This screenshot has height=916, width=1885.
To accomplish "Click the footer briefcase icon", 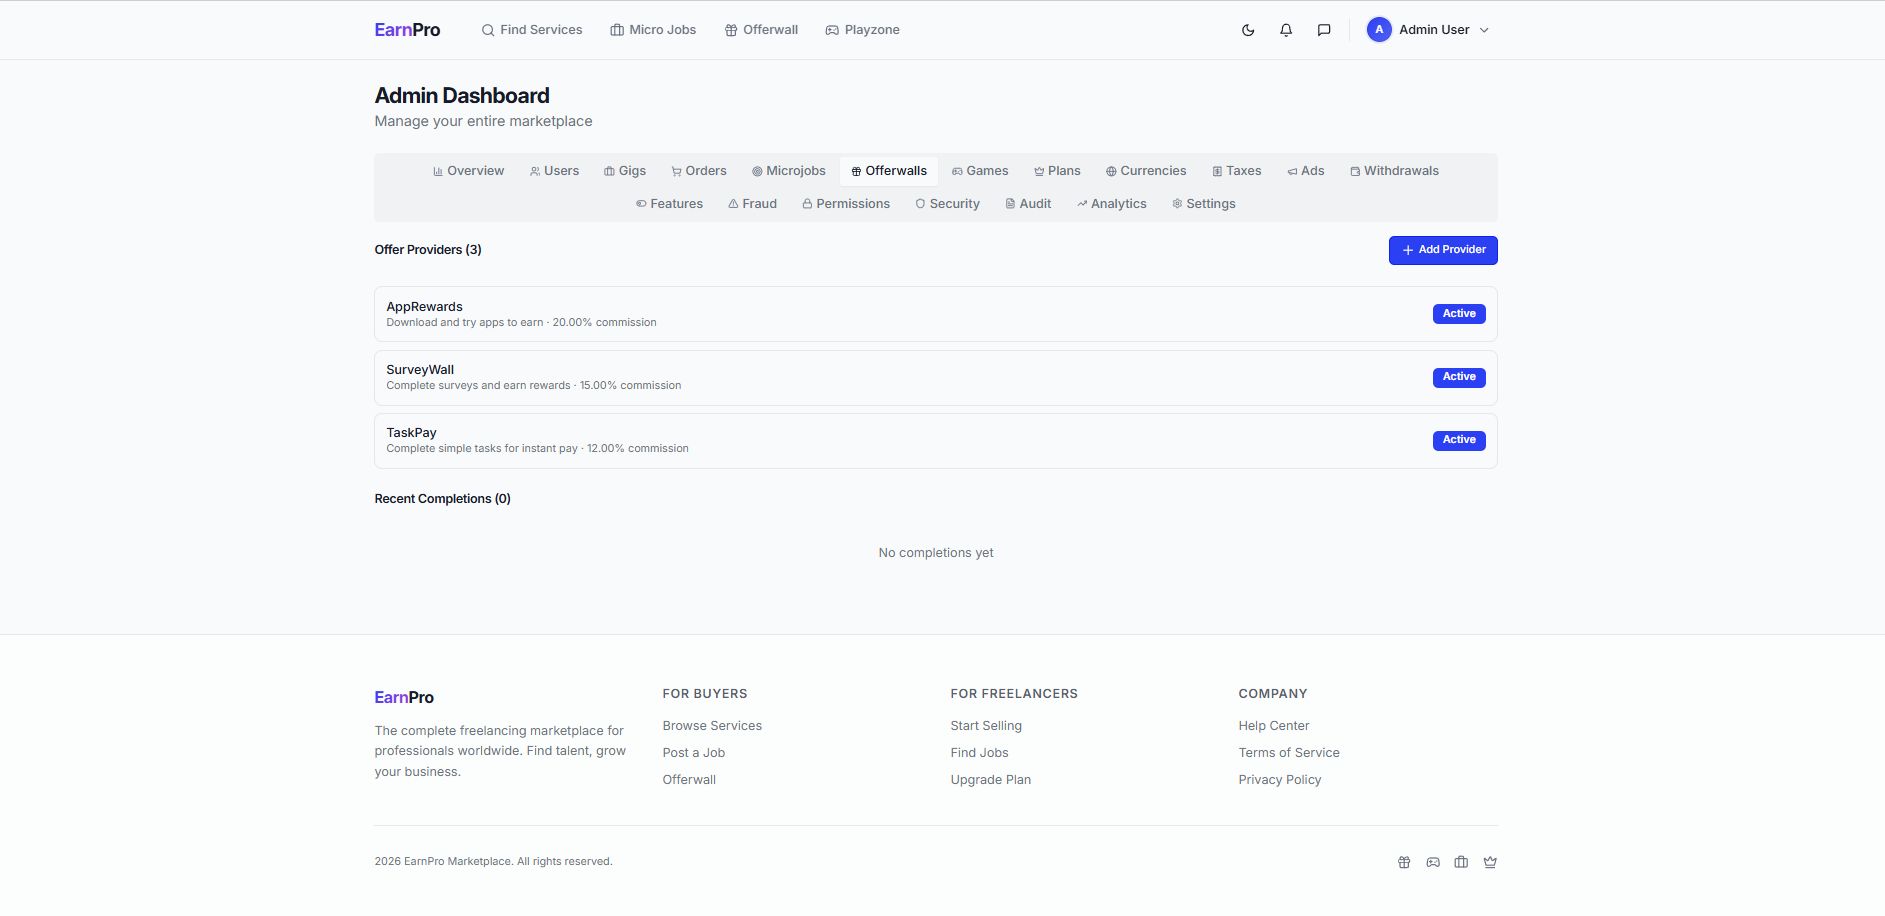I will (x=1461, y=862).
